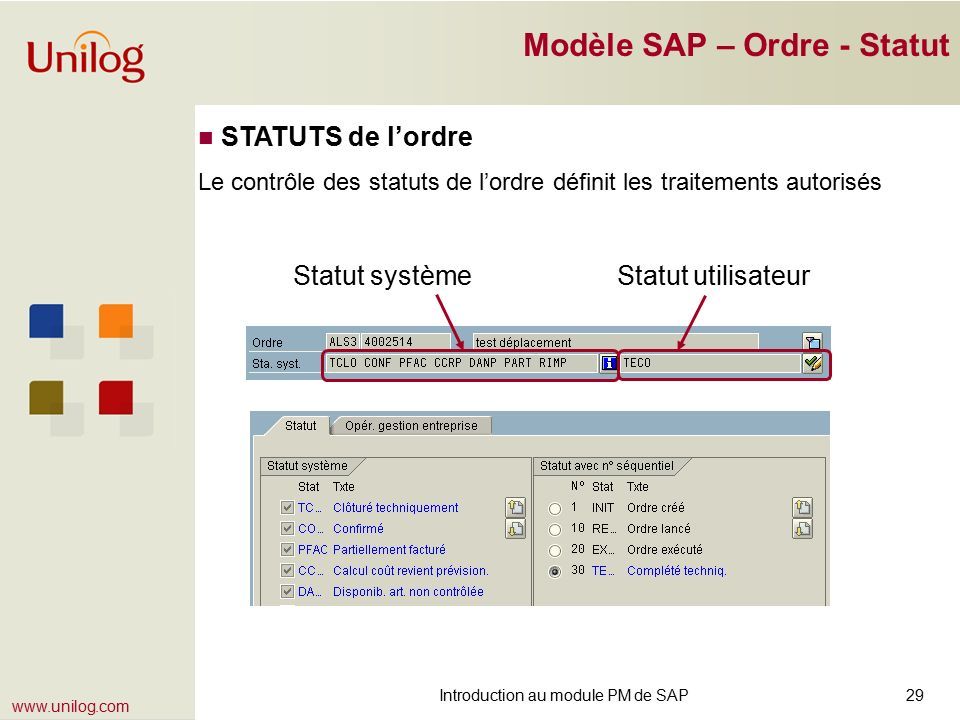This screenshot has width=960, height=720.
Task: Click the user status edit icon next to TECO
Action: point(812,363)
